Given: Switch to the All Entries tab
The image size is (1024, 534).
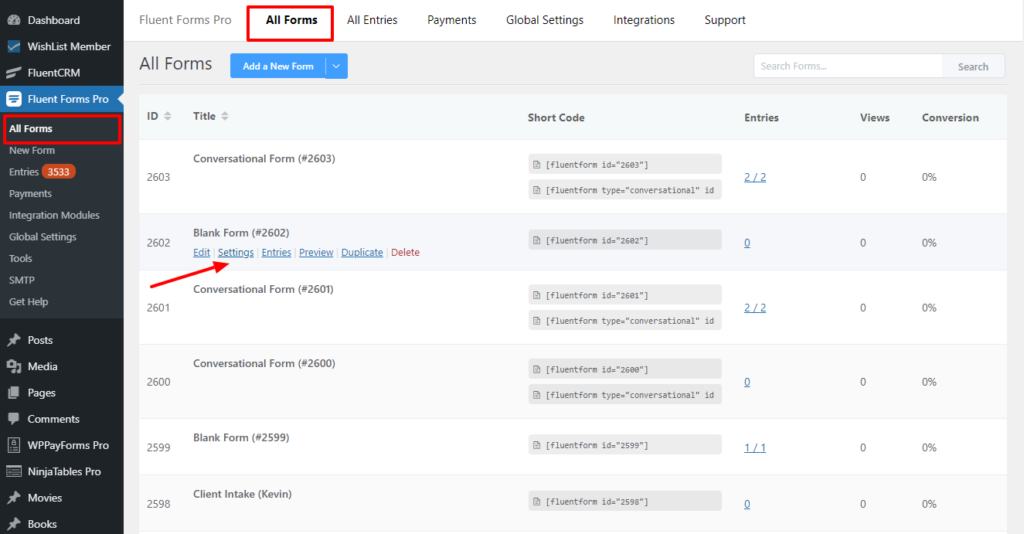Looking at the screenshot, I should point(372,20).
